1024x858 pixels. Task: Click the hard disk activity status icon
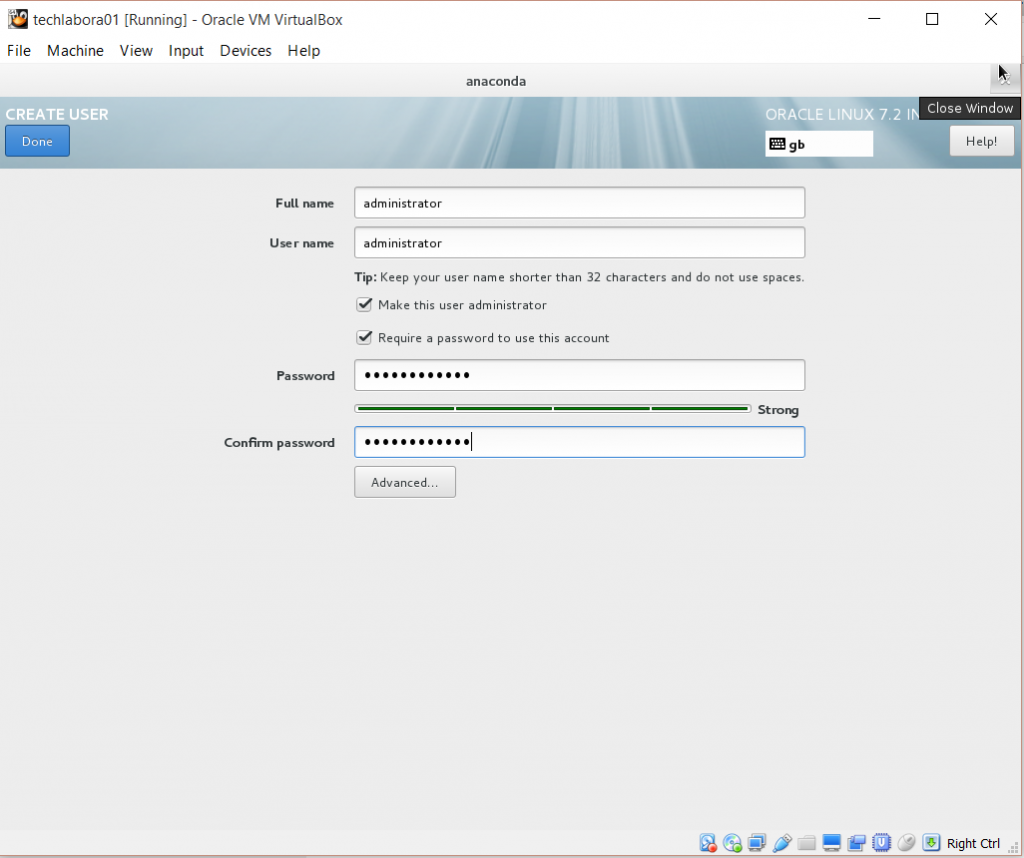[708, 843]
